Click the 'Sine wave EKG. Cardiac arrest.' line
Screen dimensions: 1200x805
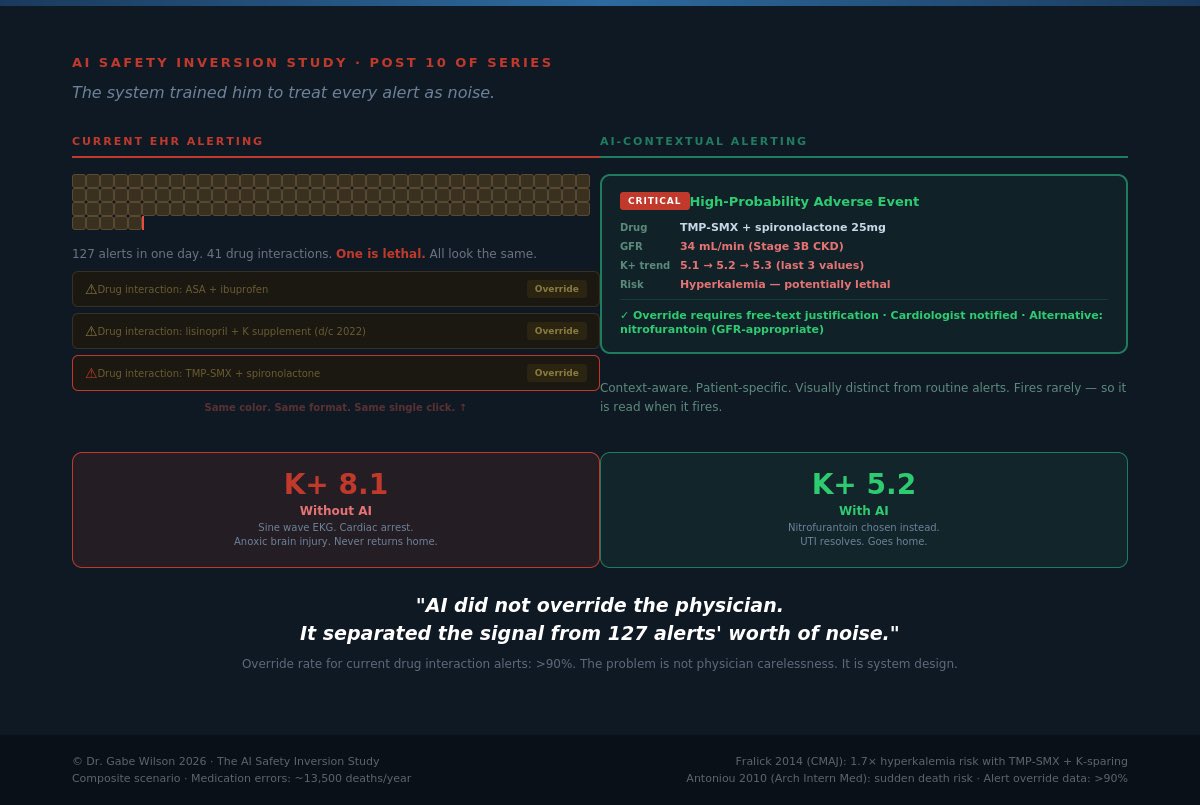(336, 527)
